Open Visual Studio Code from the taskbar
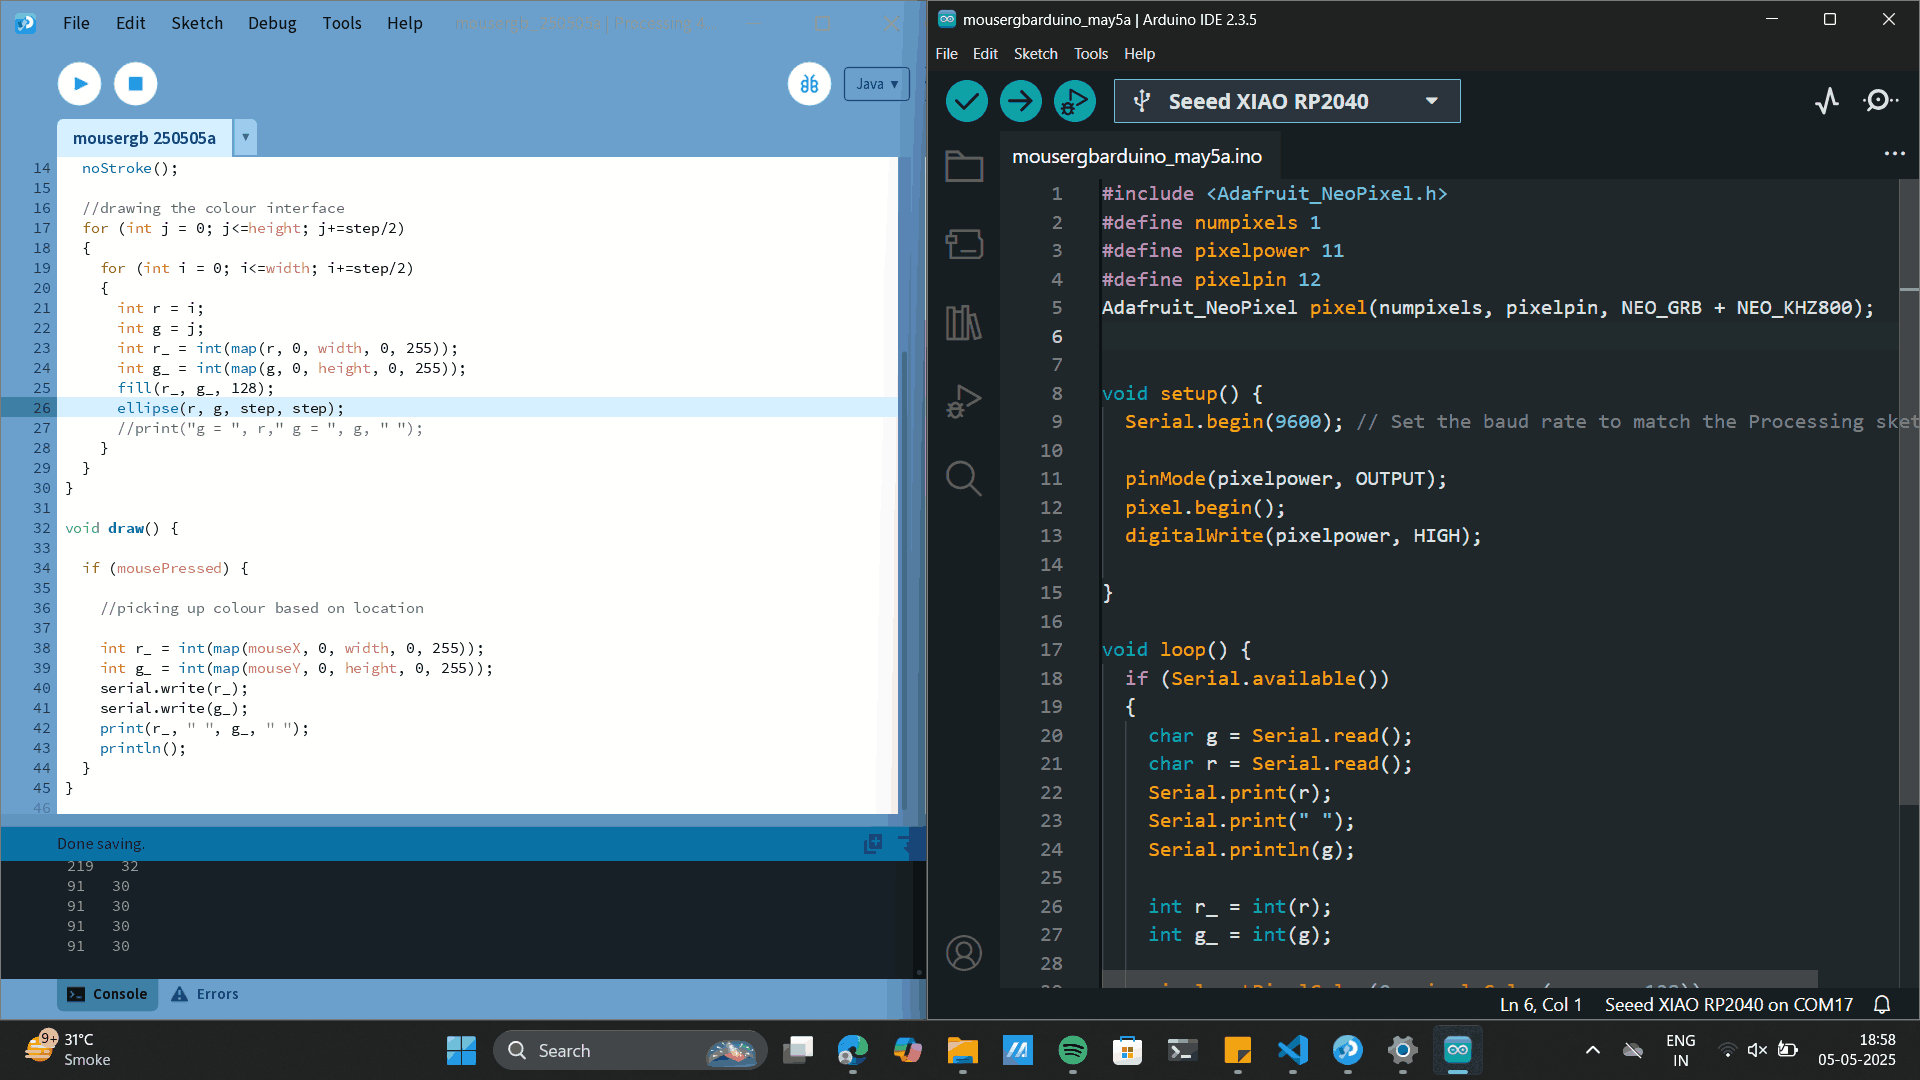Image resolution: width=1920 pixels, height=1080 pixels. click(x=1293, y=1051)
